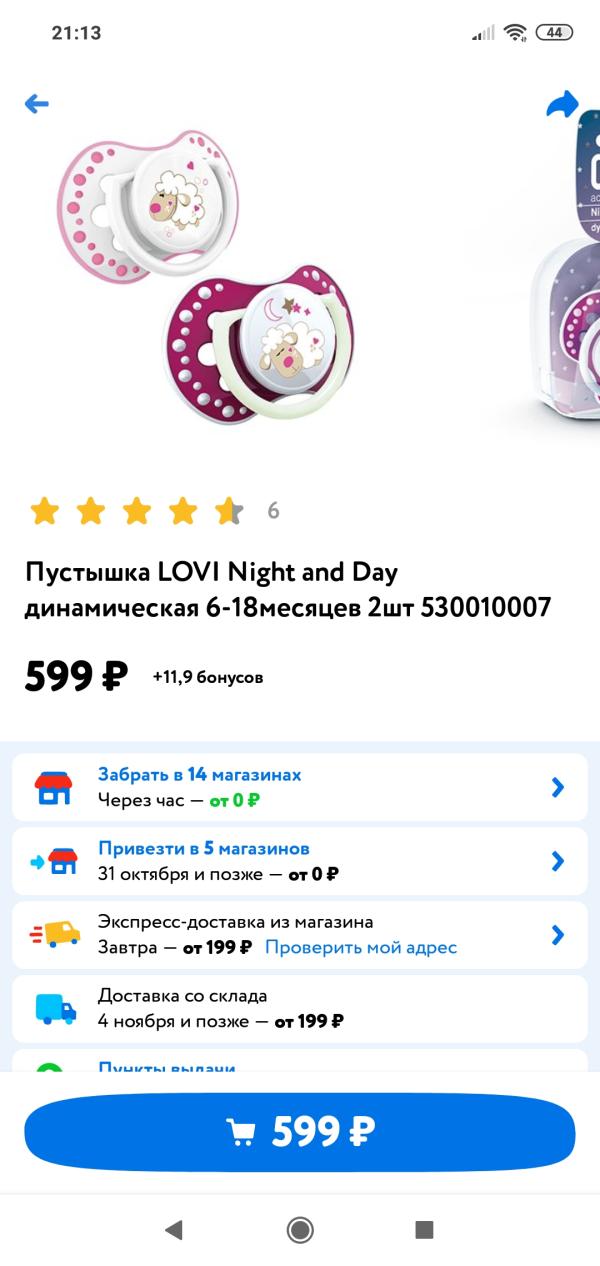Tap the blue back arrow
The image size is (600, 1266).
point(37,103)
